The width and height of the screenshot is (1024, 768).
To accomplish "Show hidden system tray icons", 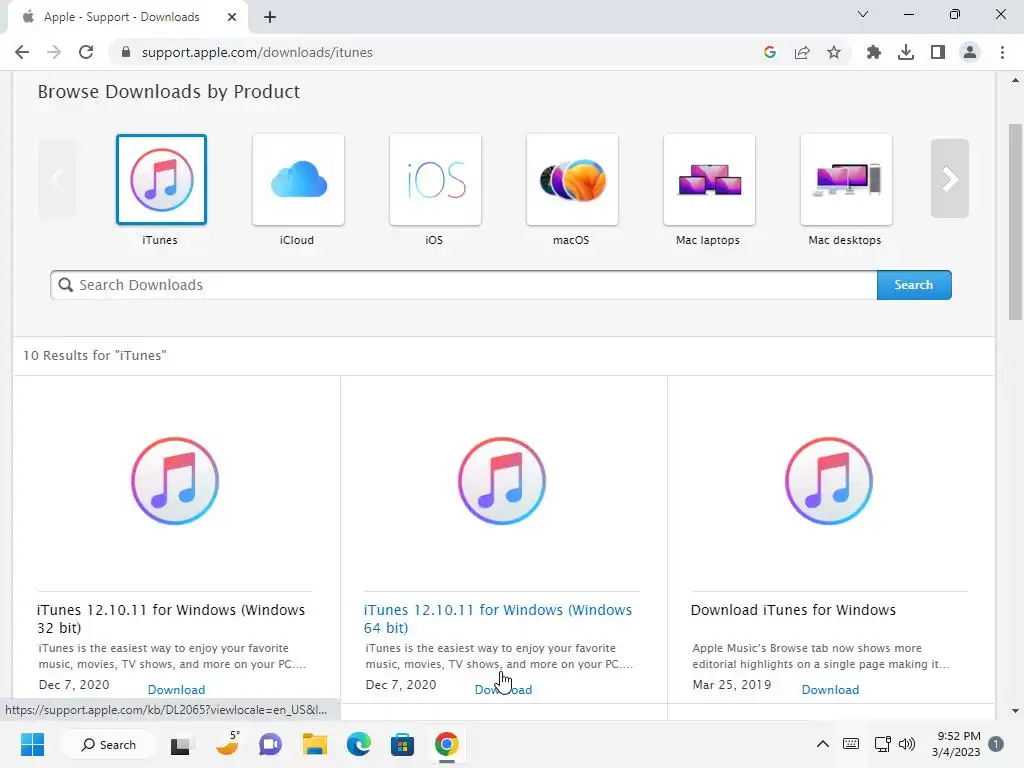I will [x=823, y=744].
